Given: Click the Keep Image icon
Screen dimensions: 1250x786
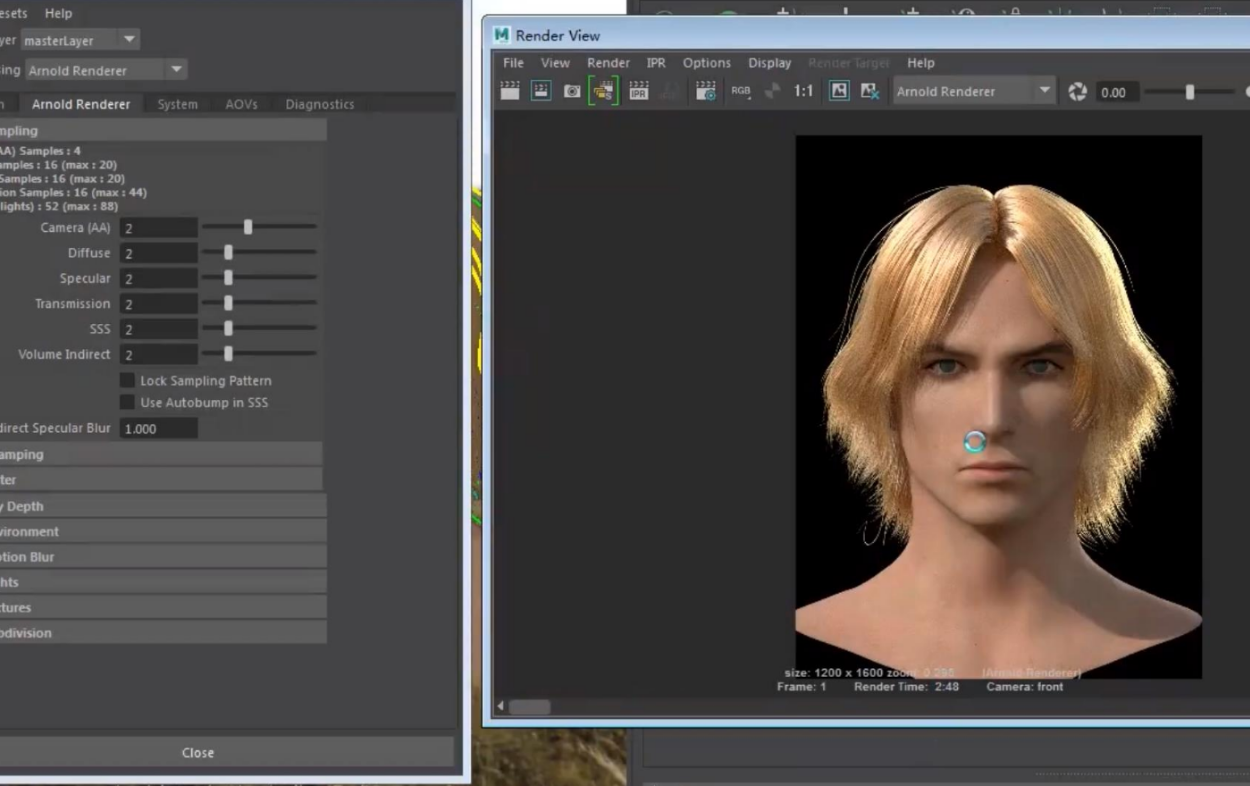Looking at the screenshot, I should [839, 91].
